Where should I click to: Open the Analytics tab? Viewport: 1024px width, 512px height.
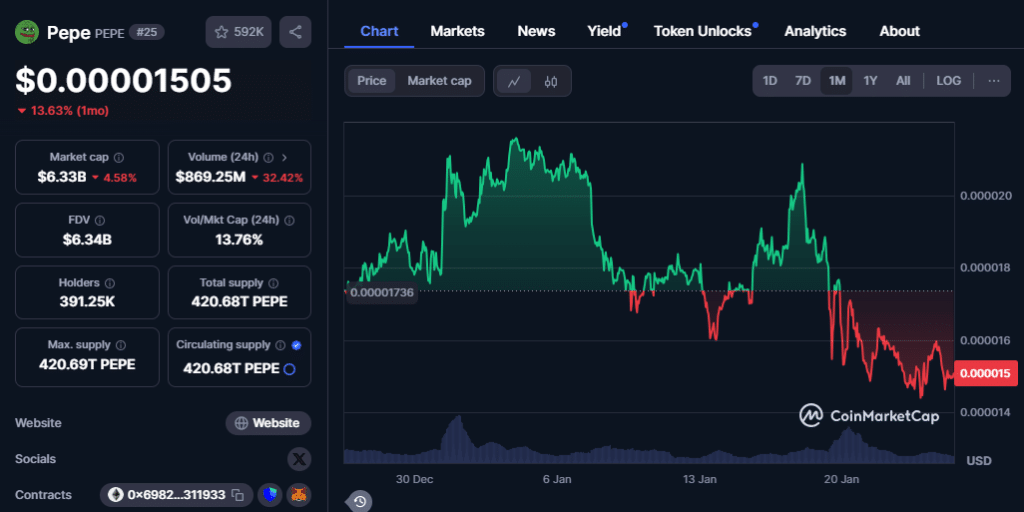(x=815, y=31)
